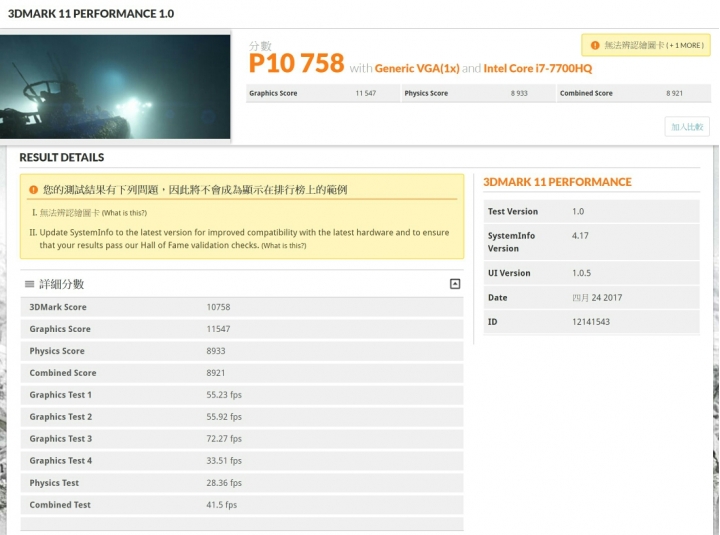Click the underwater benchmark thumbnail image

point(115,87)
